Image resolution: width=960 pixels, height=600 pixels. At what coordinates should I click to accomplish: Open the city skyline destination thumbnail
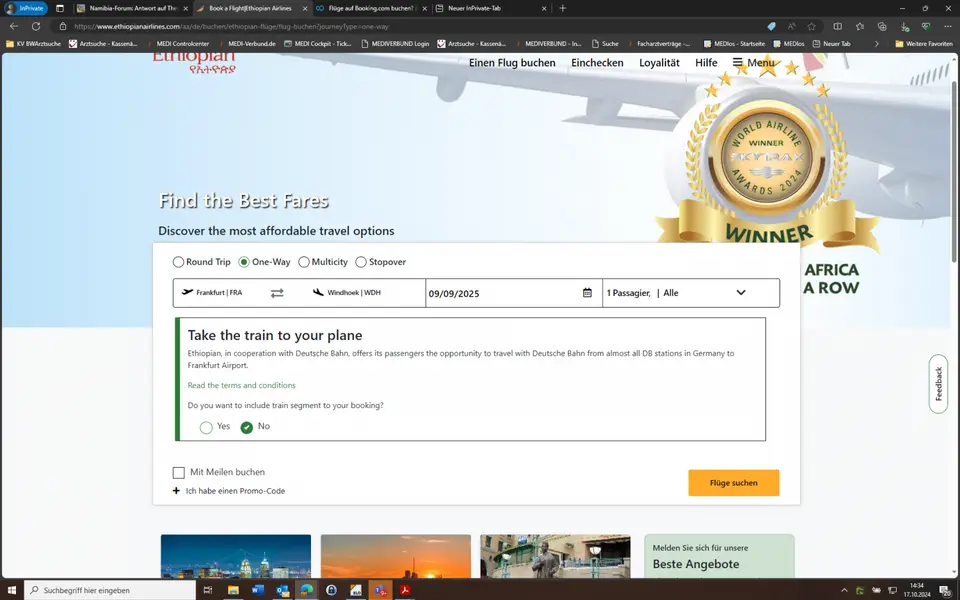click(236, 556)
